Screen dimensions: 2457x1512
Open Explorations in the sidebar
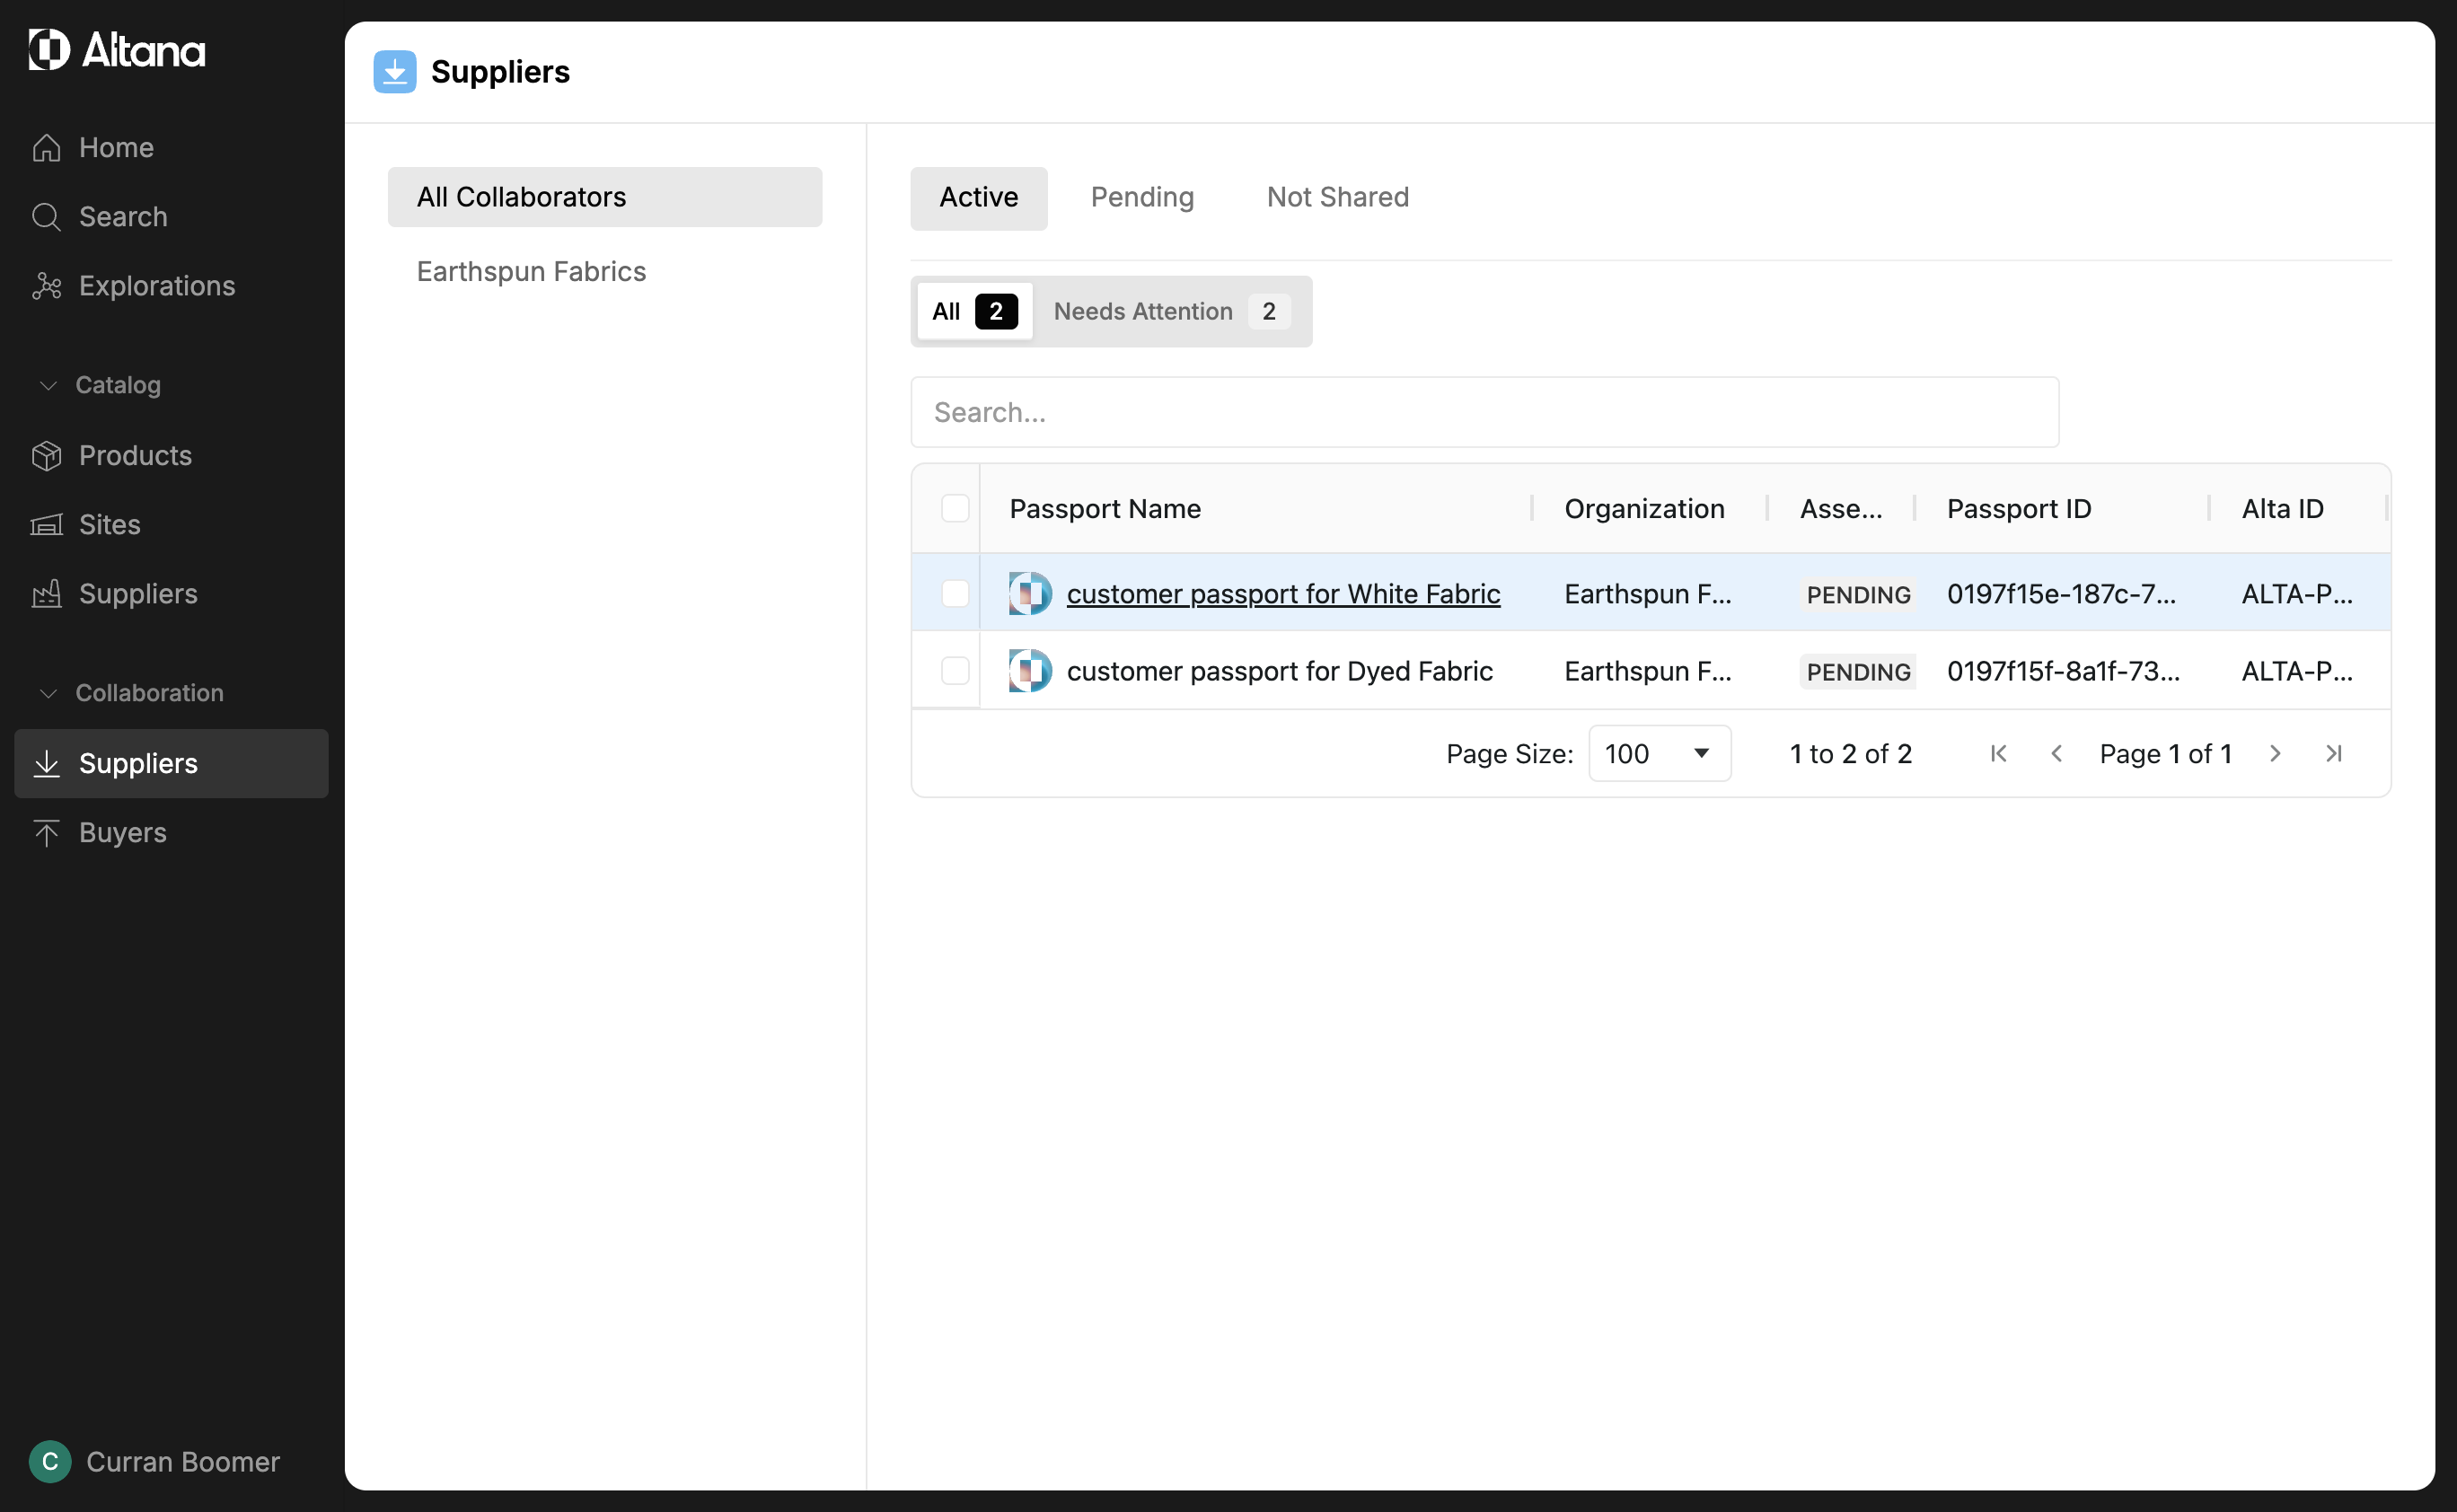point(156,286)
